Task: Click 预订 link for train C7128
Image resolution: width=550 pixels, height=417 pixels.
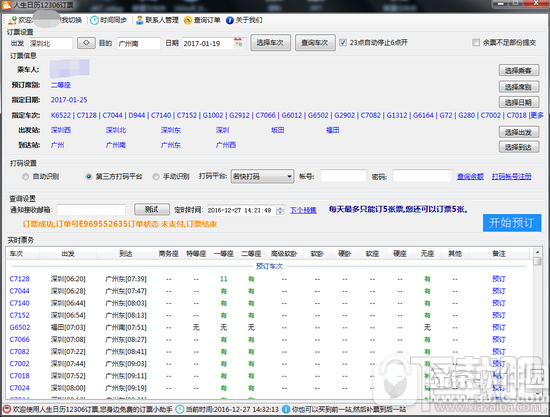Action: [x=499, y=279]
